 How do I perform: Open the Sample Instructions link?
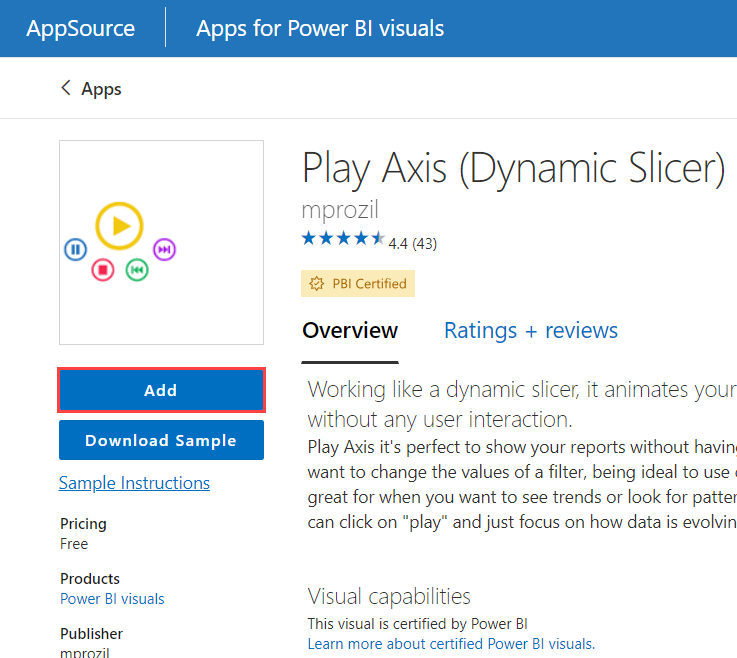coord(134,483)
